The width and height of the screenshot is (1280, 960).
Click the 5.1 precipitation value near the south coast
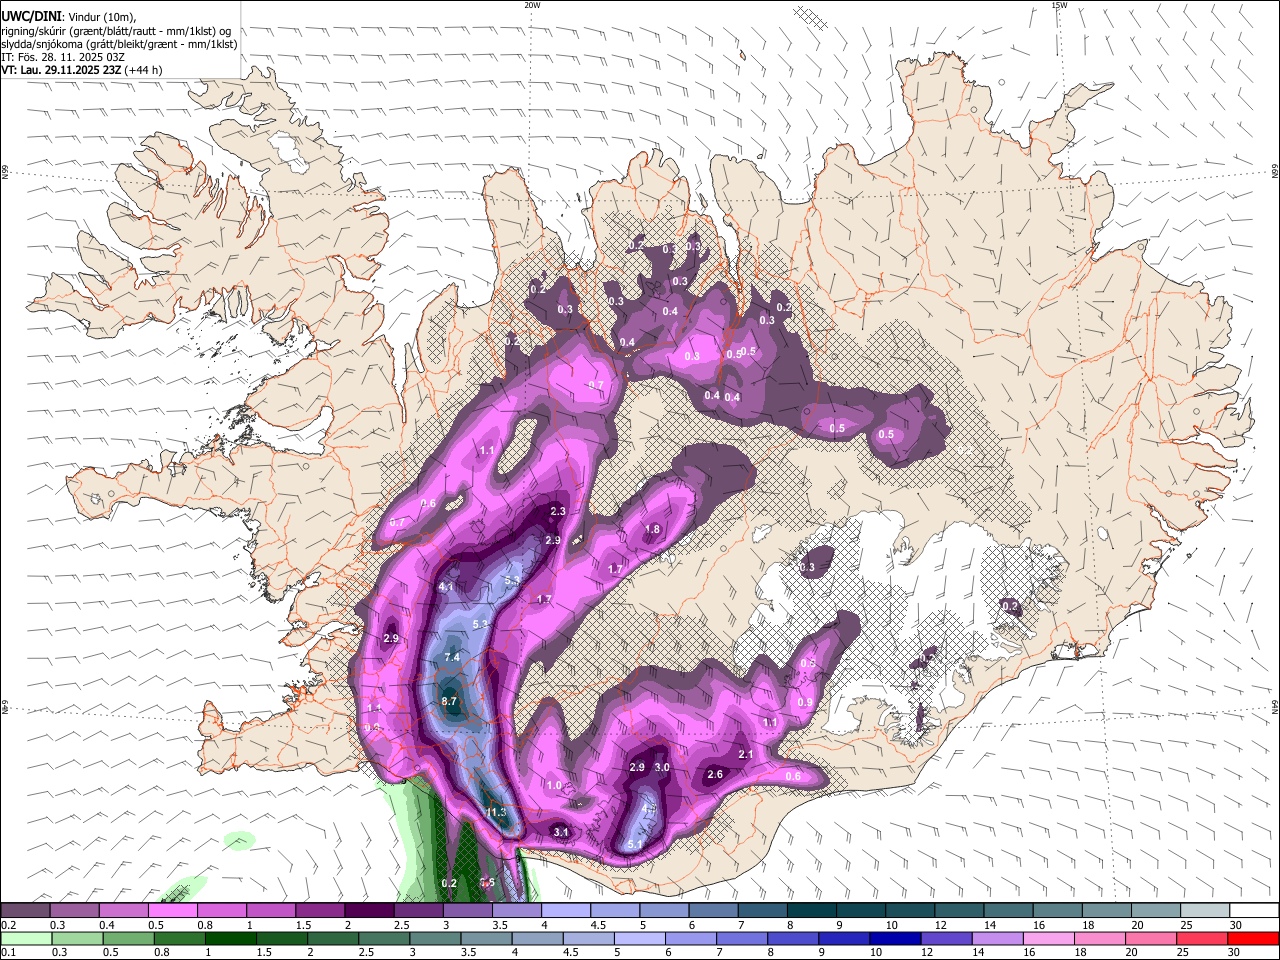[x=635, y=845]
